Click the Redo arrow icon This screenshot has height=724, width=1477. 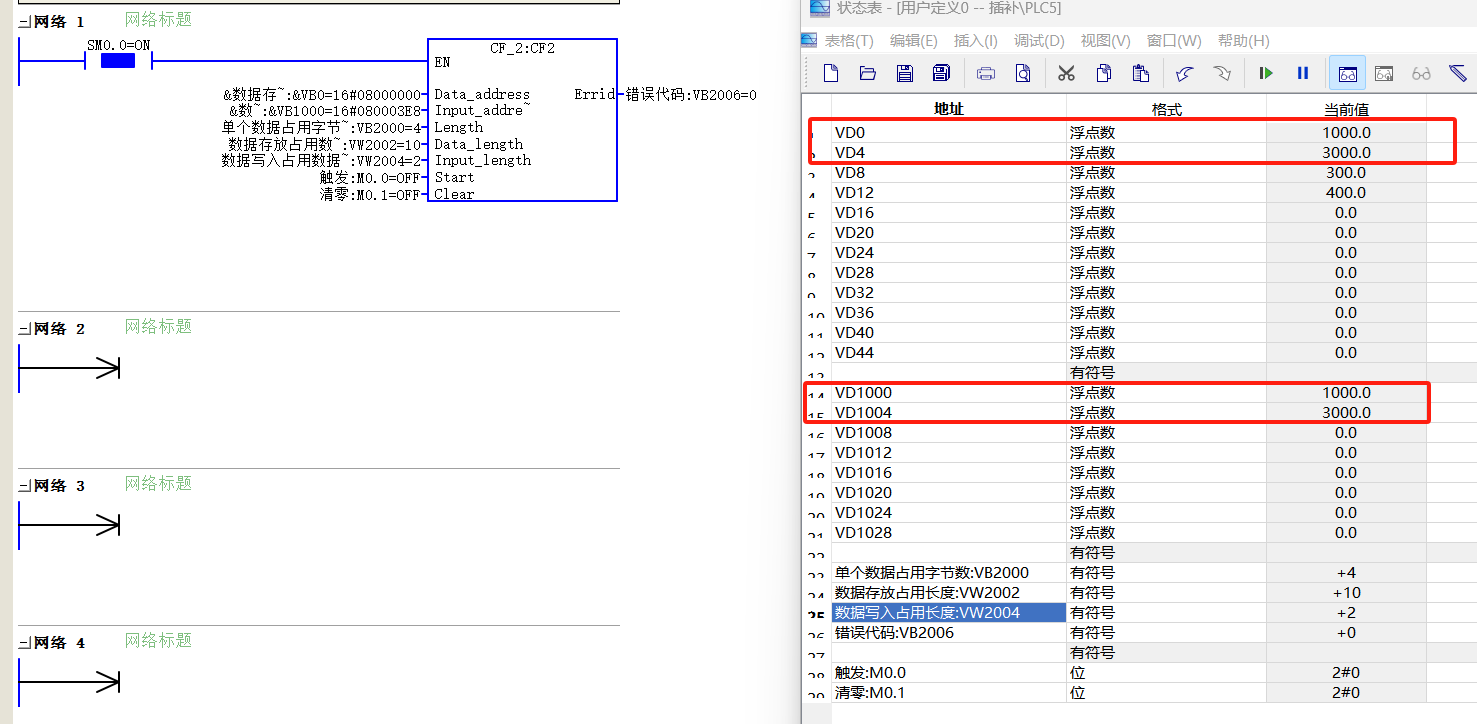(1222, 73)
